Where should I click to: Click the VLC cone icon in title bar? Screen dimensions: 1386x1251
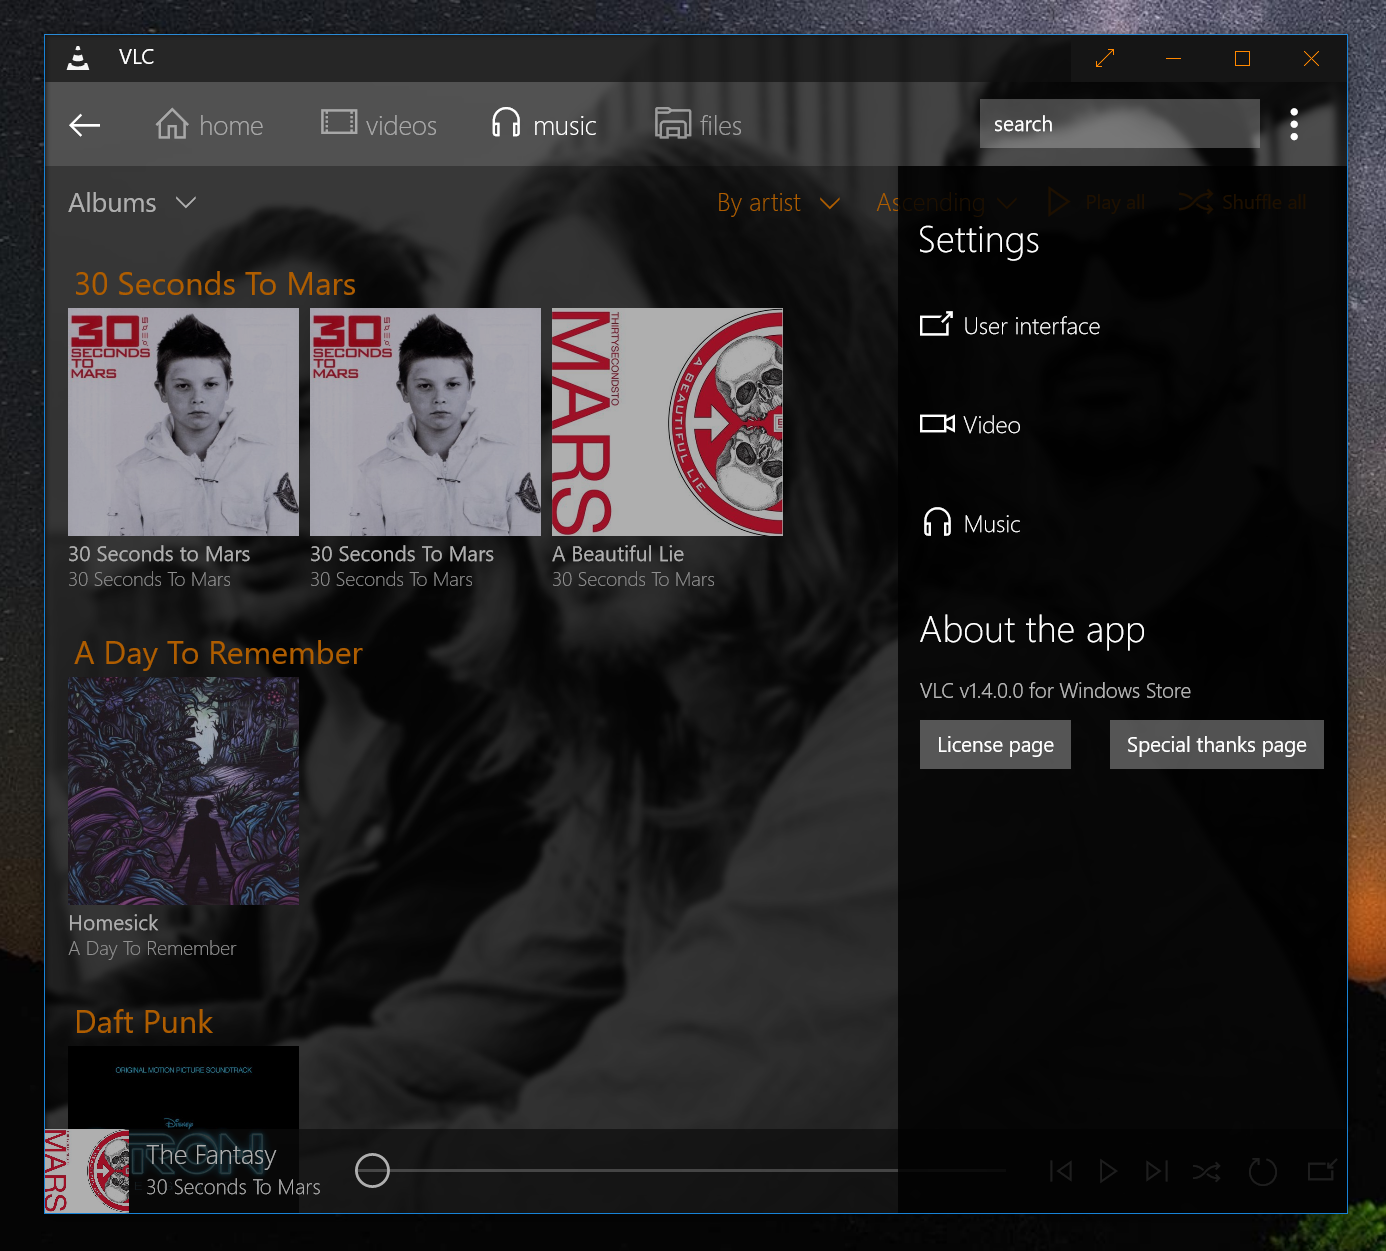[78, 58]
